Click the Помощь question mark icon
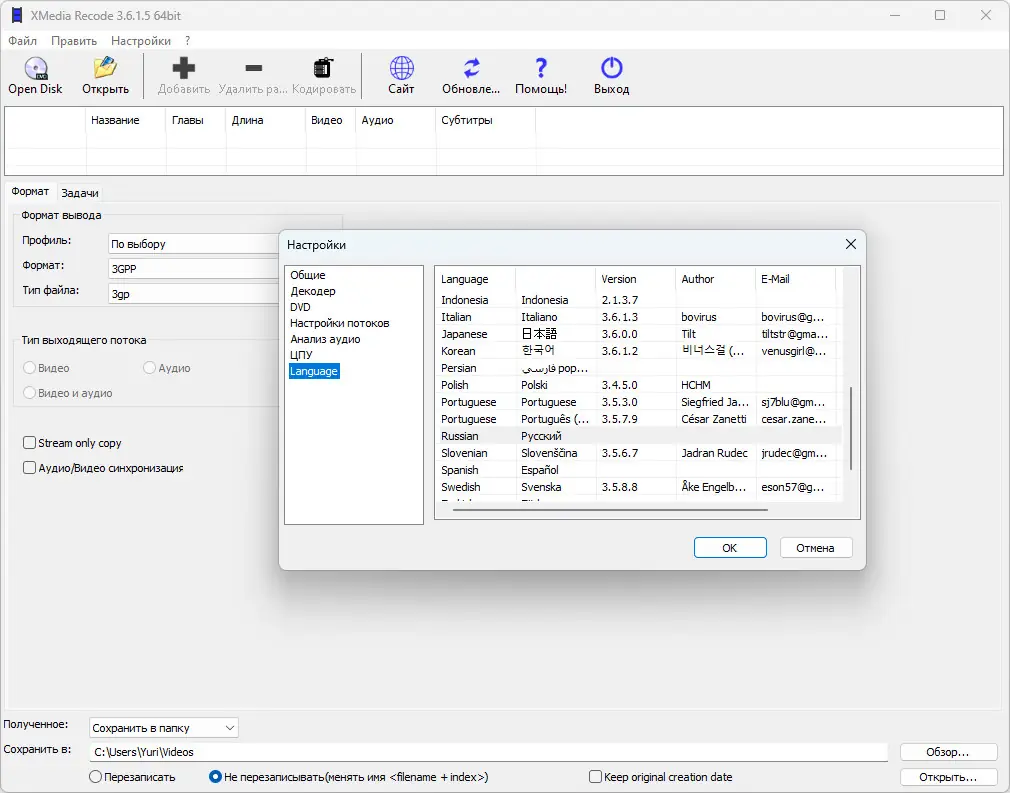 tap(541, 68)
